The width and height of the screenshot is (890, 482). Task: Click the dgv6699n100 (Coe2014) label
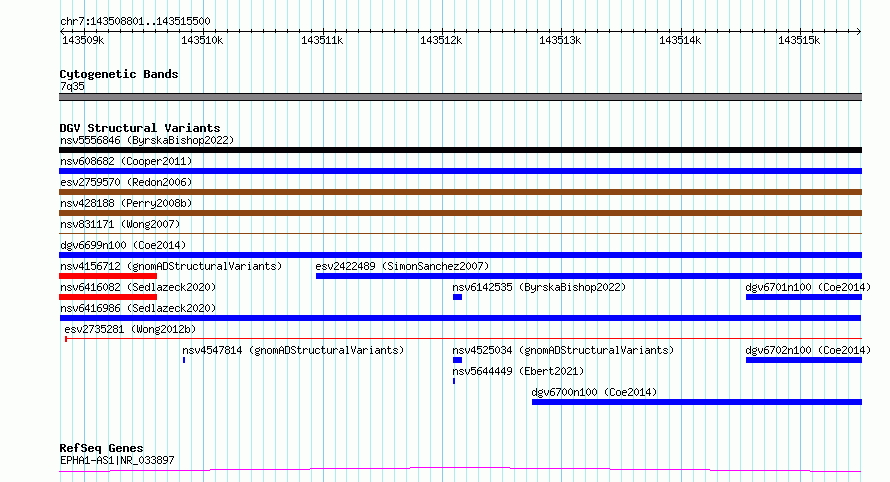(123, 245)
